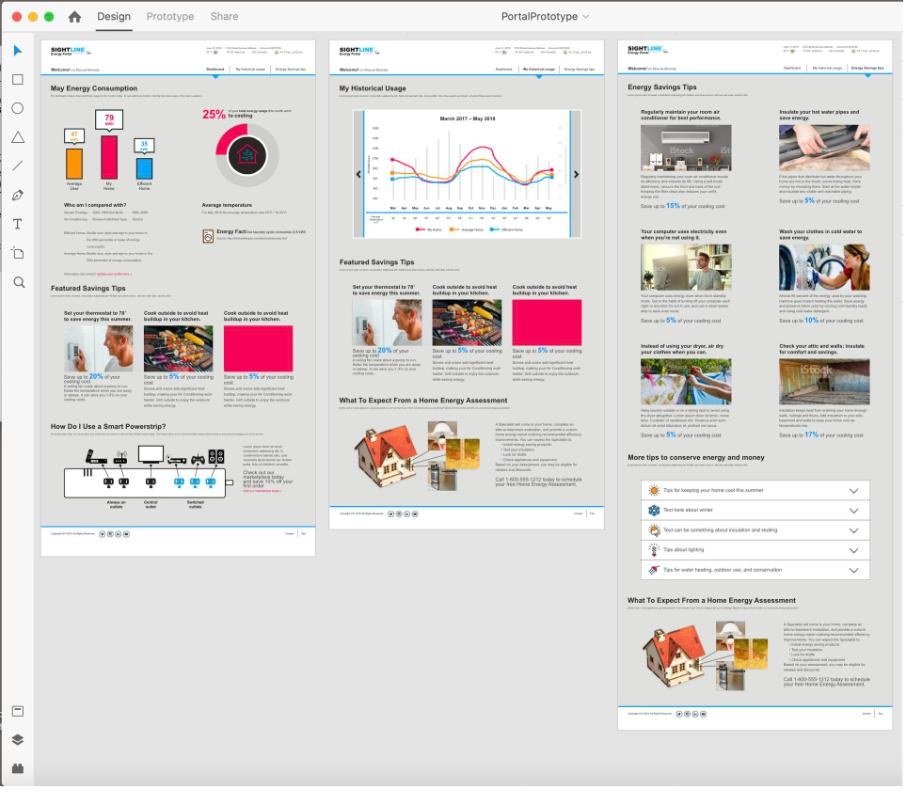Expand 'Text here about winter' accordion row
912x795 pixels.
coord(762,515)
